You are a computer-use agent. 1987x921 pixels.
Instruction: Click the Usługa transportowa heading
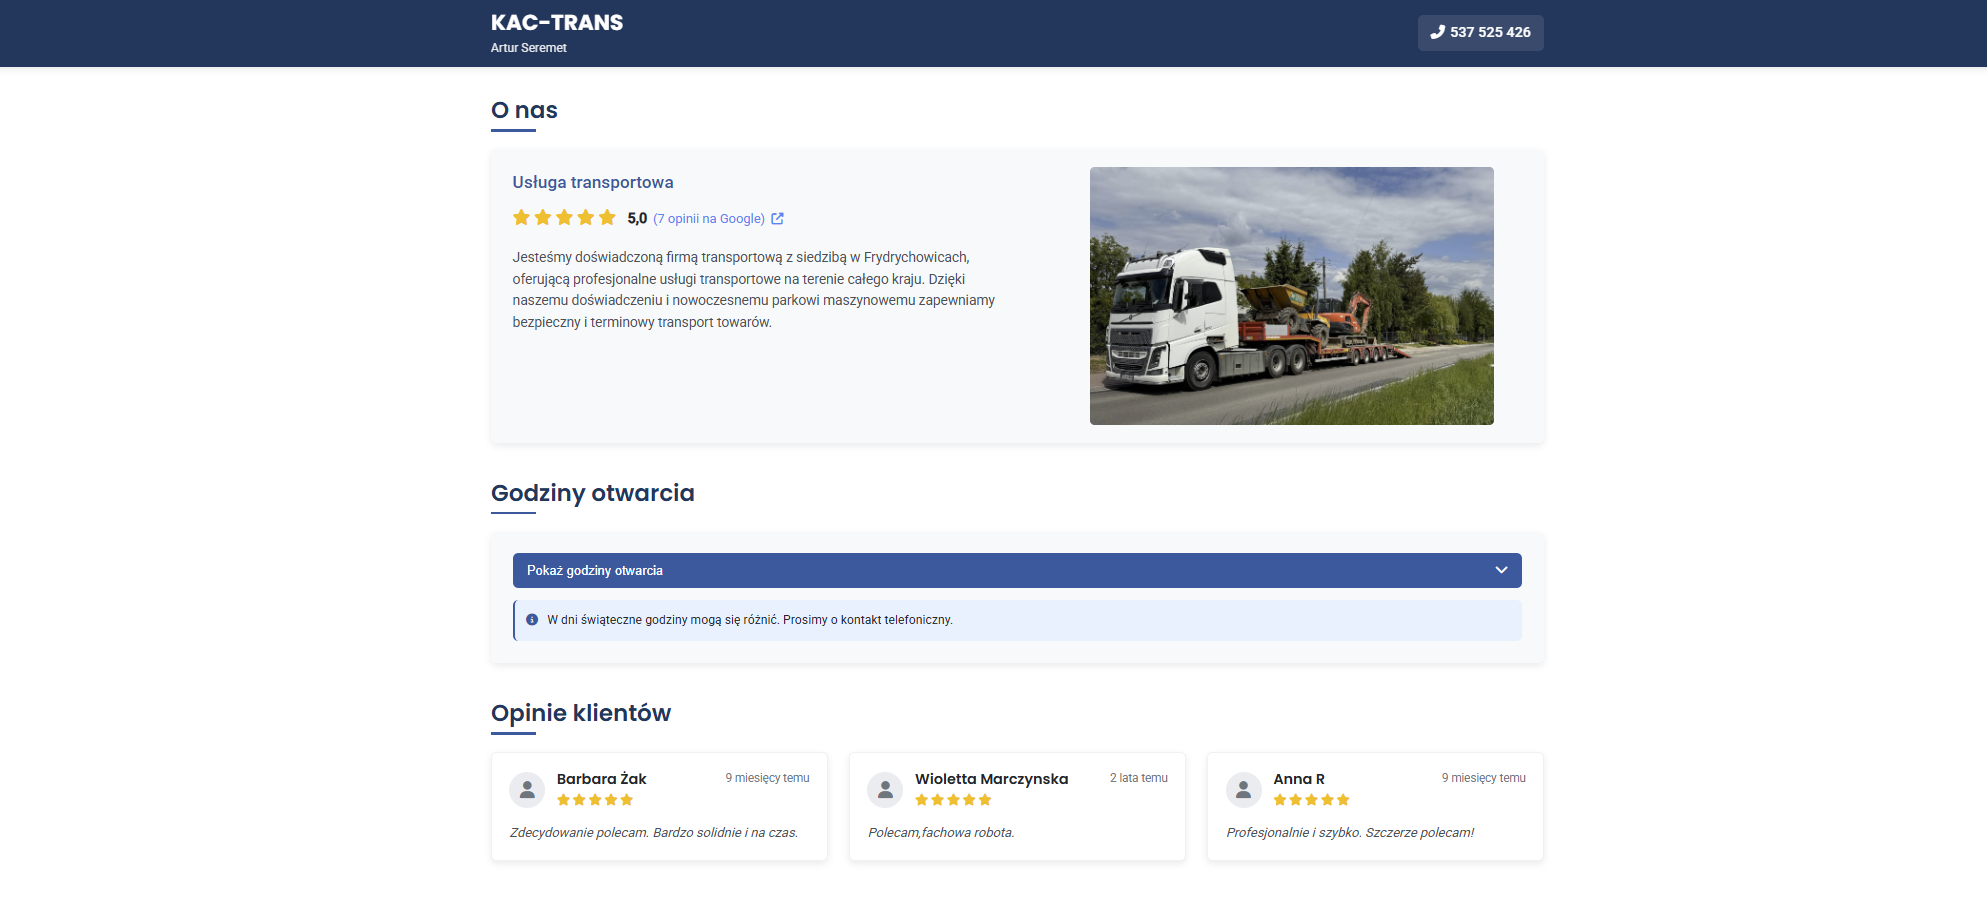click(593, 182)
